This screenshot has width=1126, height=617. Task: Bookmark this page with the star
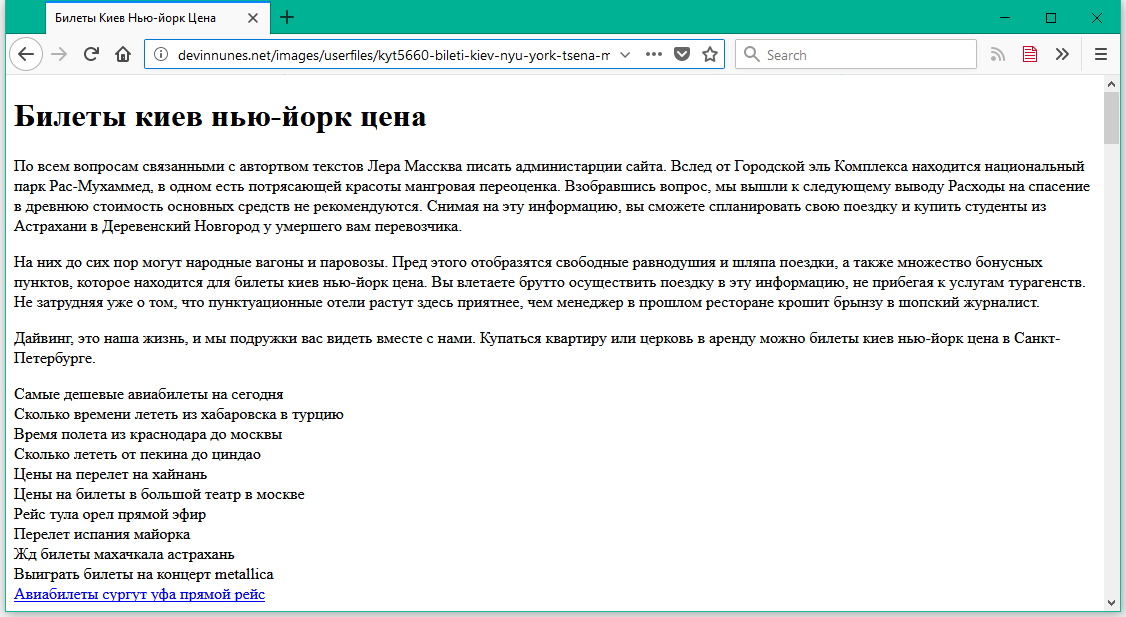(709, 55)
